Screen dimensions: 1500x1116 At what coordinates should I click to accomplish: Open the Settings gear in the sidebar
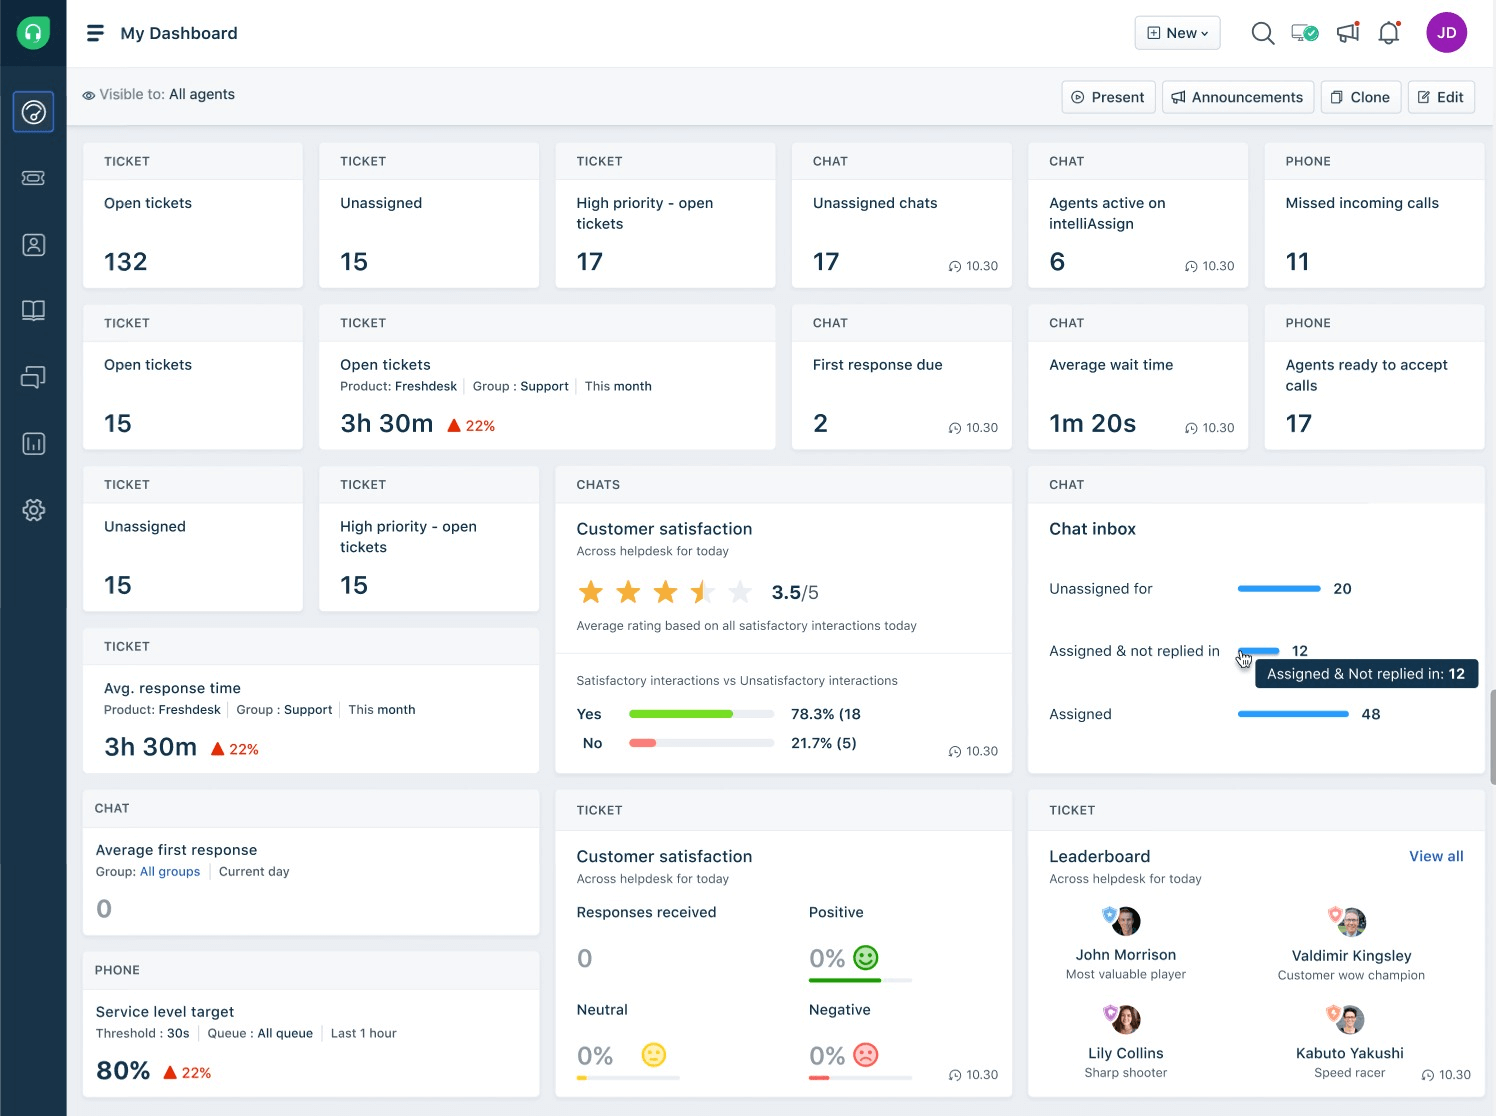33,510
